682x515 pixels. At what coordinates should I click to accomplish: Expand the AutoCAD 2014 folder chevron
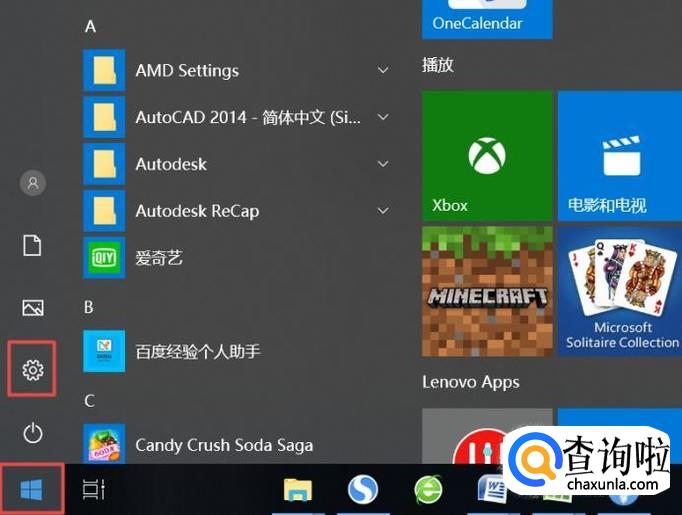coord(383,117)
